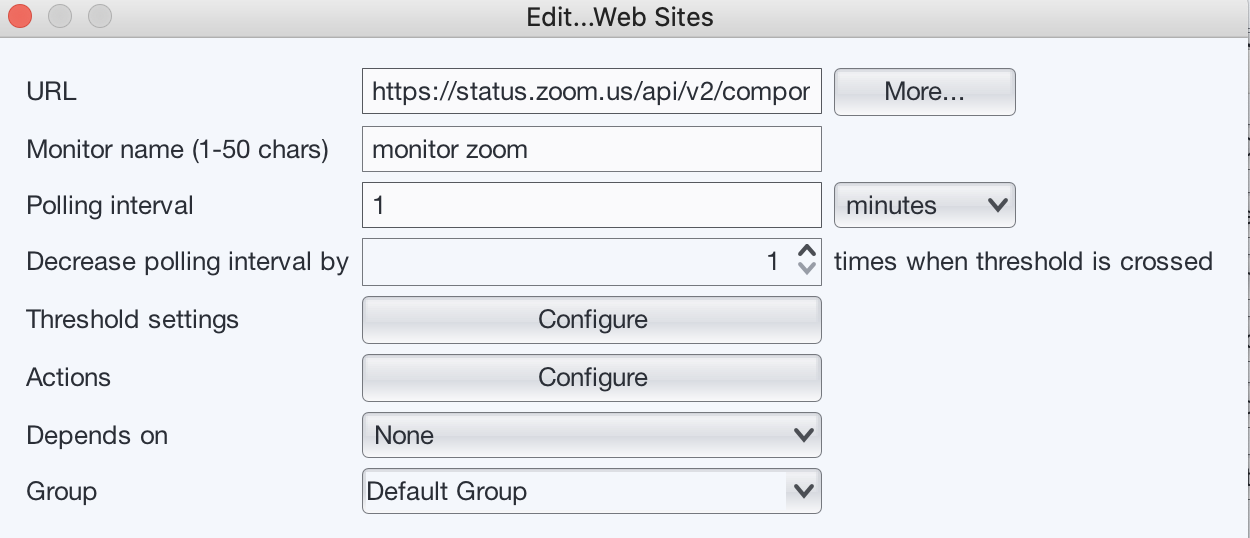
Task: Click the decrement arrow on the polling spinner
Action: click(x=807, y=269)
